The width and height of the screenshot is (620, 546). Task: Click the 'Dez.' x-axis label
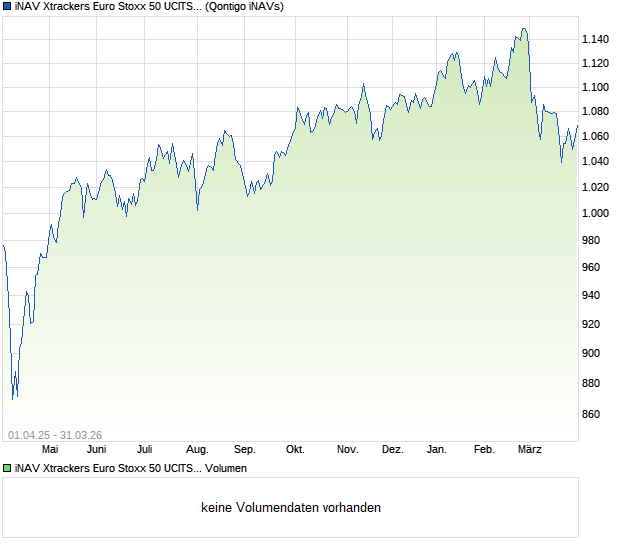tap(393, 450)
